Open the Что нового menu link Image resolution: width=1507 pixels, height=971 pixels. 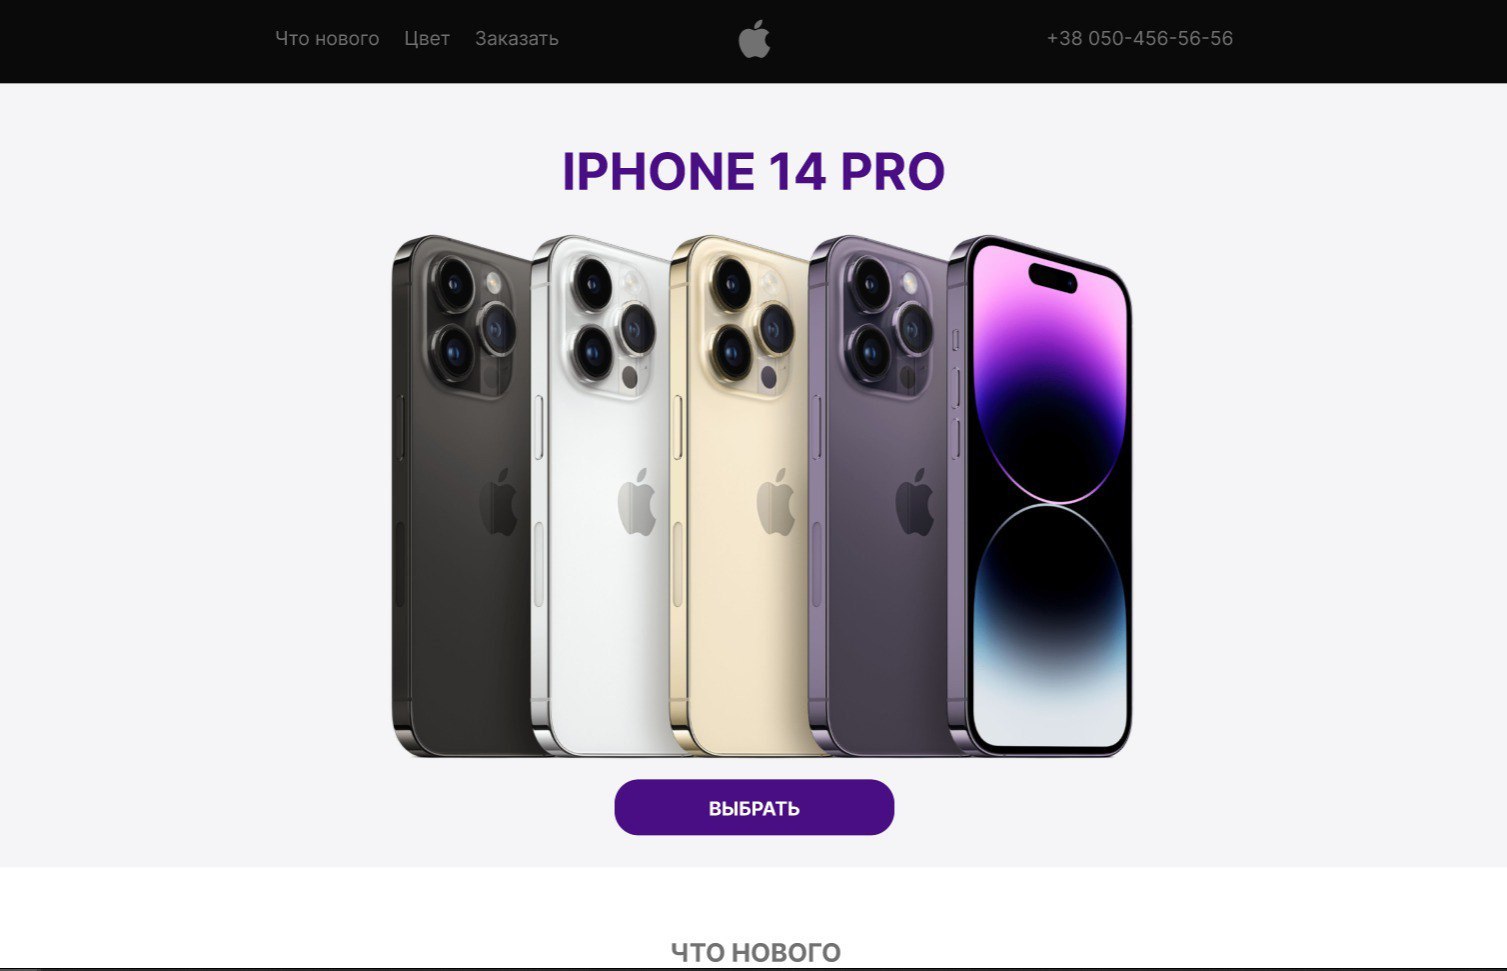coord(327,39)
